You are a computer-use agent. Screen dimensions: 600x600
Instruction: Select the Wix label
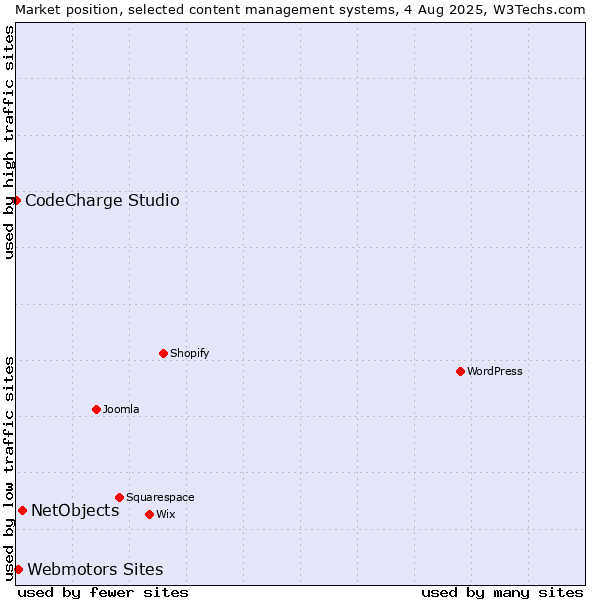166,514
